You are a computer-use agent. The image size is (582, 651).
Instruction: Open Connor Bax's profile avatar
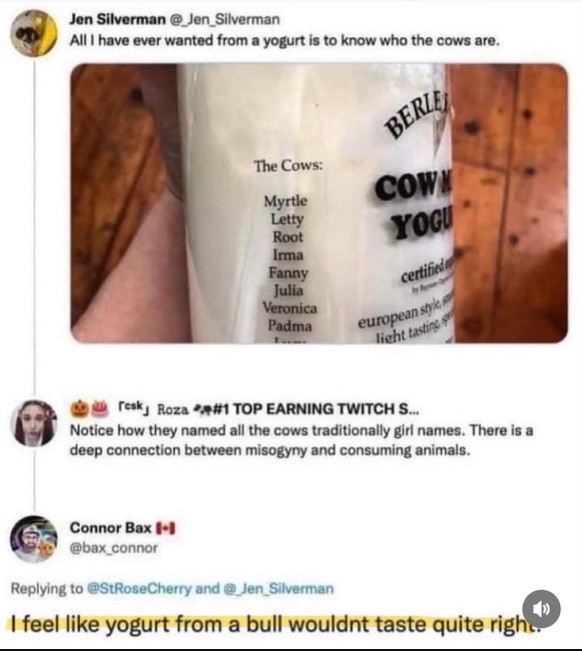point(34,538)
